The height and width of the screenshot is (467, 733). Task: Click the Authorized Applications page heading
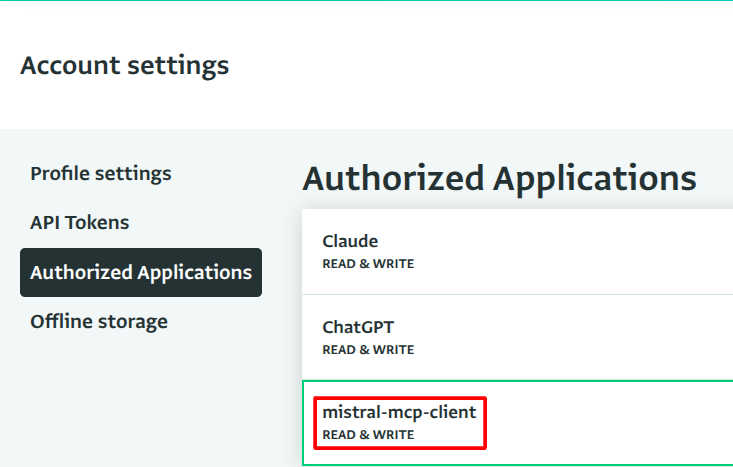(500, 179)
